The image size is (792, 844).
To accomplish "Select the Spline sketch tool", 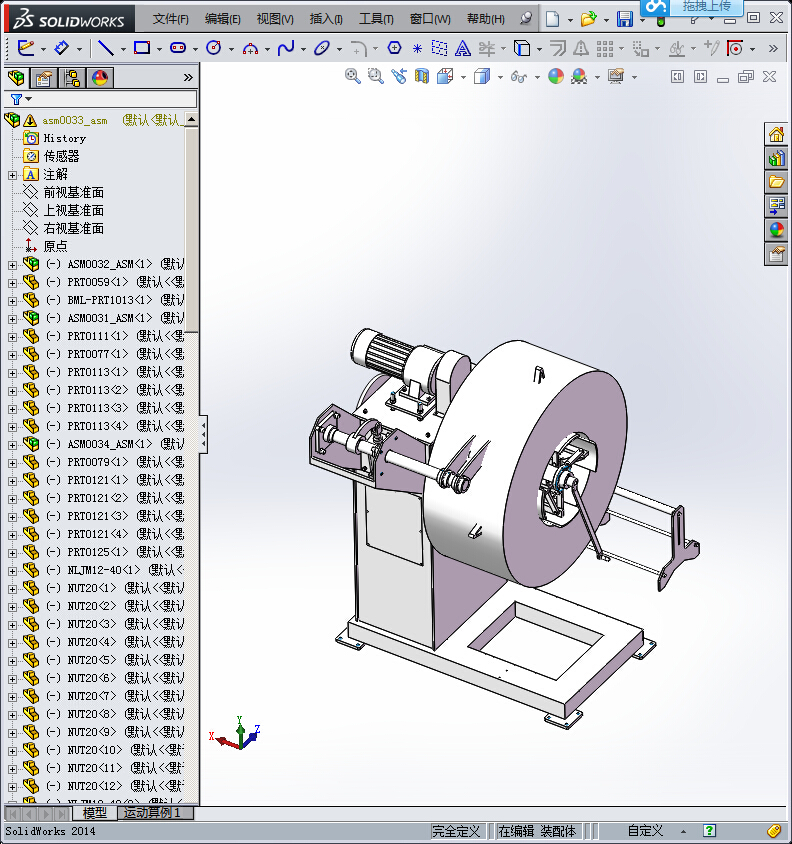I will pyautogui.click(x=286, y=48).
